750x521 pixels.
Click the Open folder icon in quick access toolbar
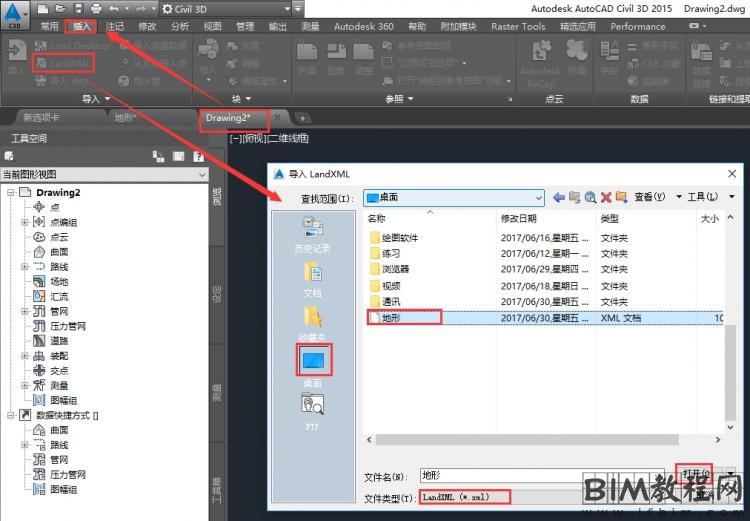click(60, 8)
